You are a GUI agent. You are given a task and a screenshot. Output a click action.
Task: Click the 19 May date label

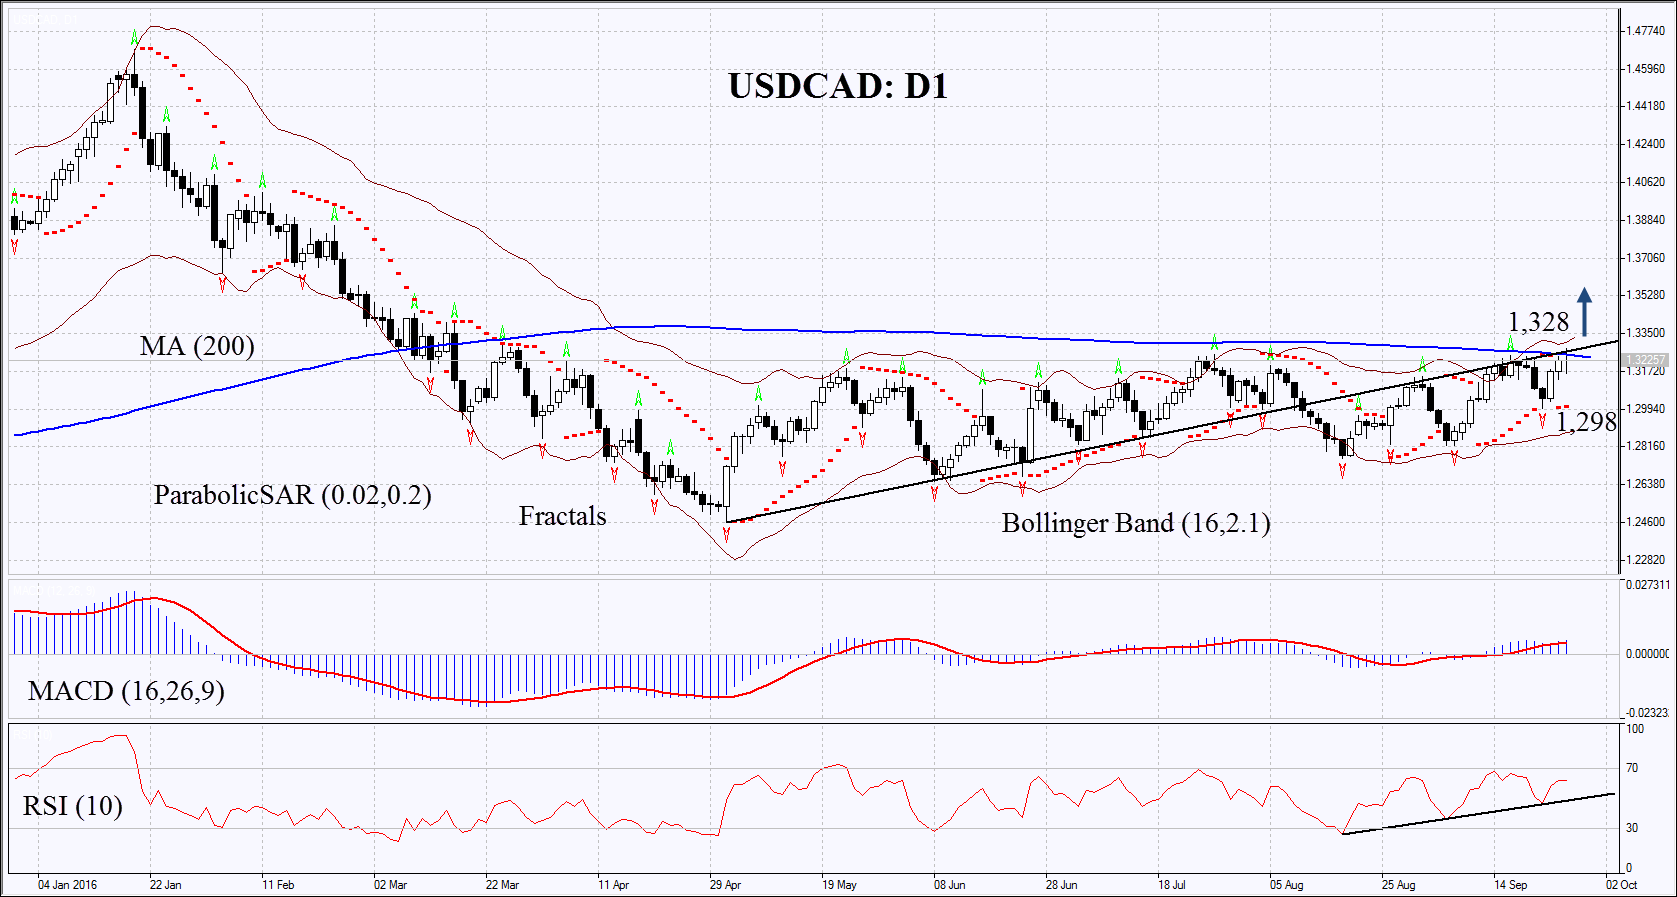pos(839,885)
